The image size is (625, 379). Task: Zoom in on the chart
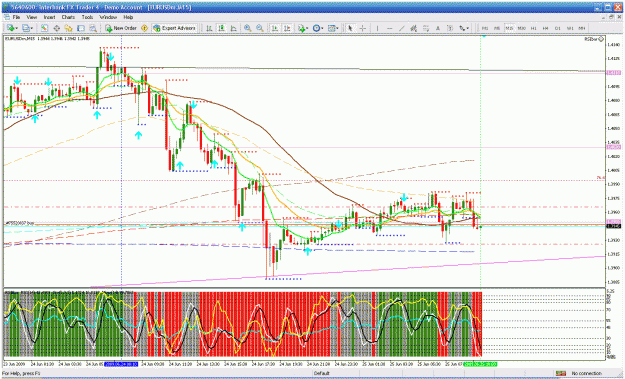(248, 28)
